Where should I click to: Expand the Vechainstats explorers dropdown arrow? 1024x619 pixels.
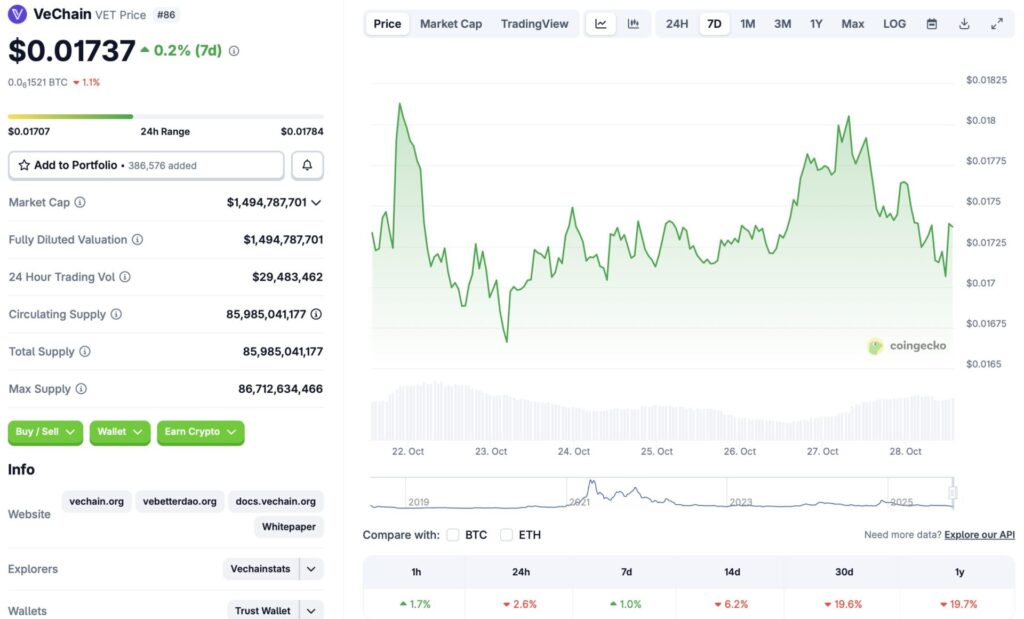click(x=312, y=569)
